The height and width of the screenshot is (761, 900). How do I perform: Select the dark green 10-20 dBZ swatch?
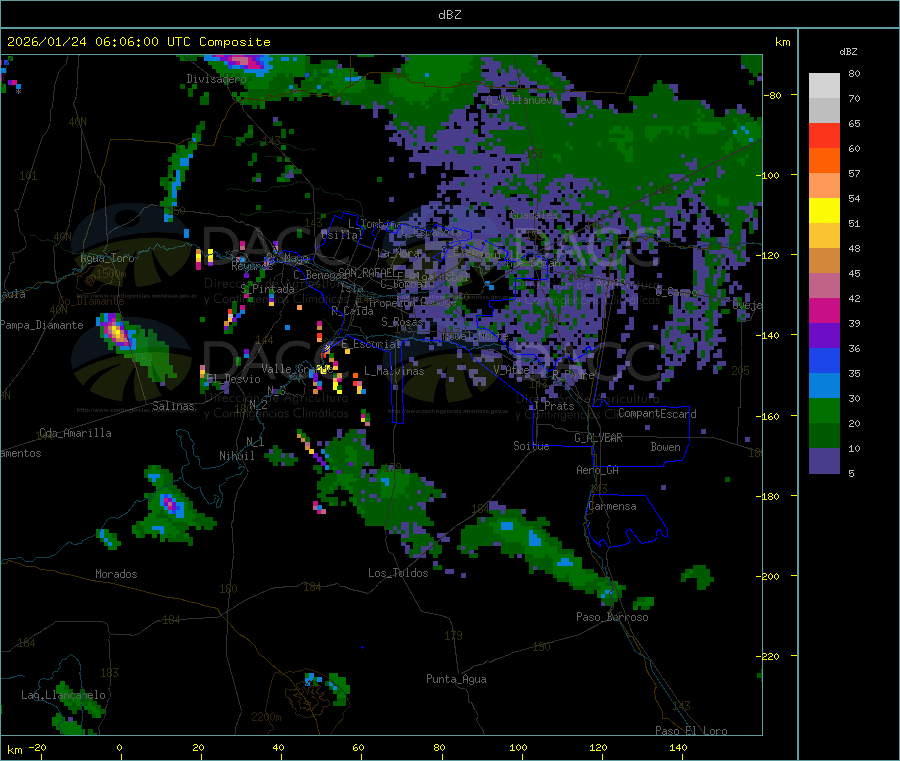pos(824,436)
